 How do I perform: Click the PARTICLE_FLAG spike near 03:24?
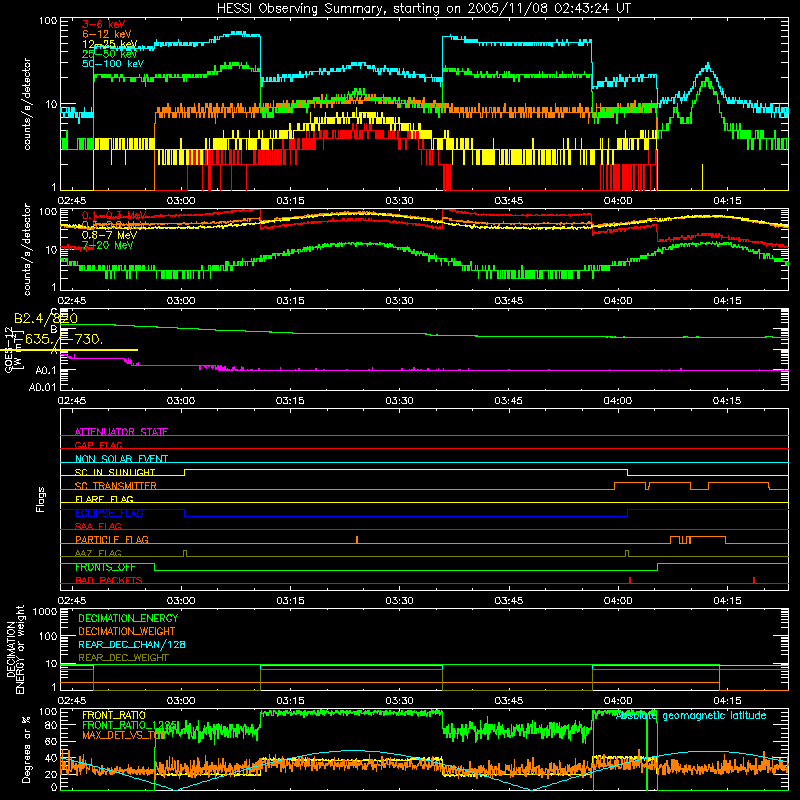tap(357, 540)
